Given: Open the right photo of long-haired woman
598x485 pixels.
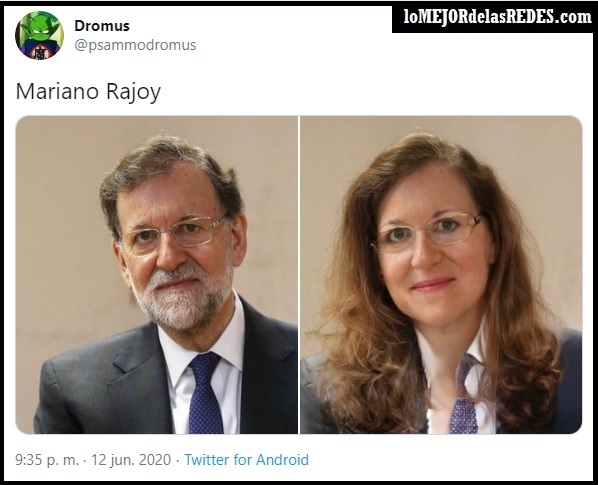Looking at the screenshot, I should (441, 275).
